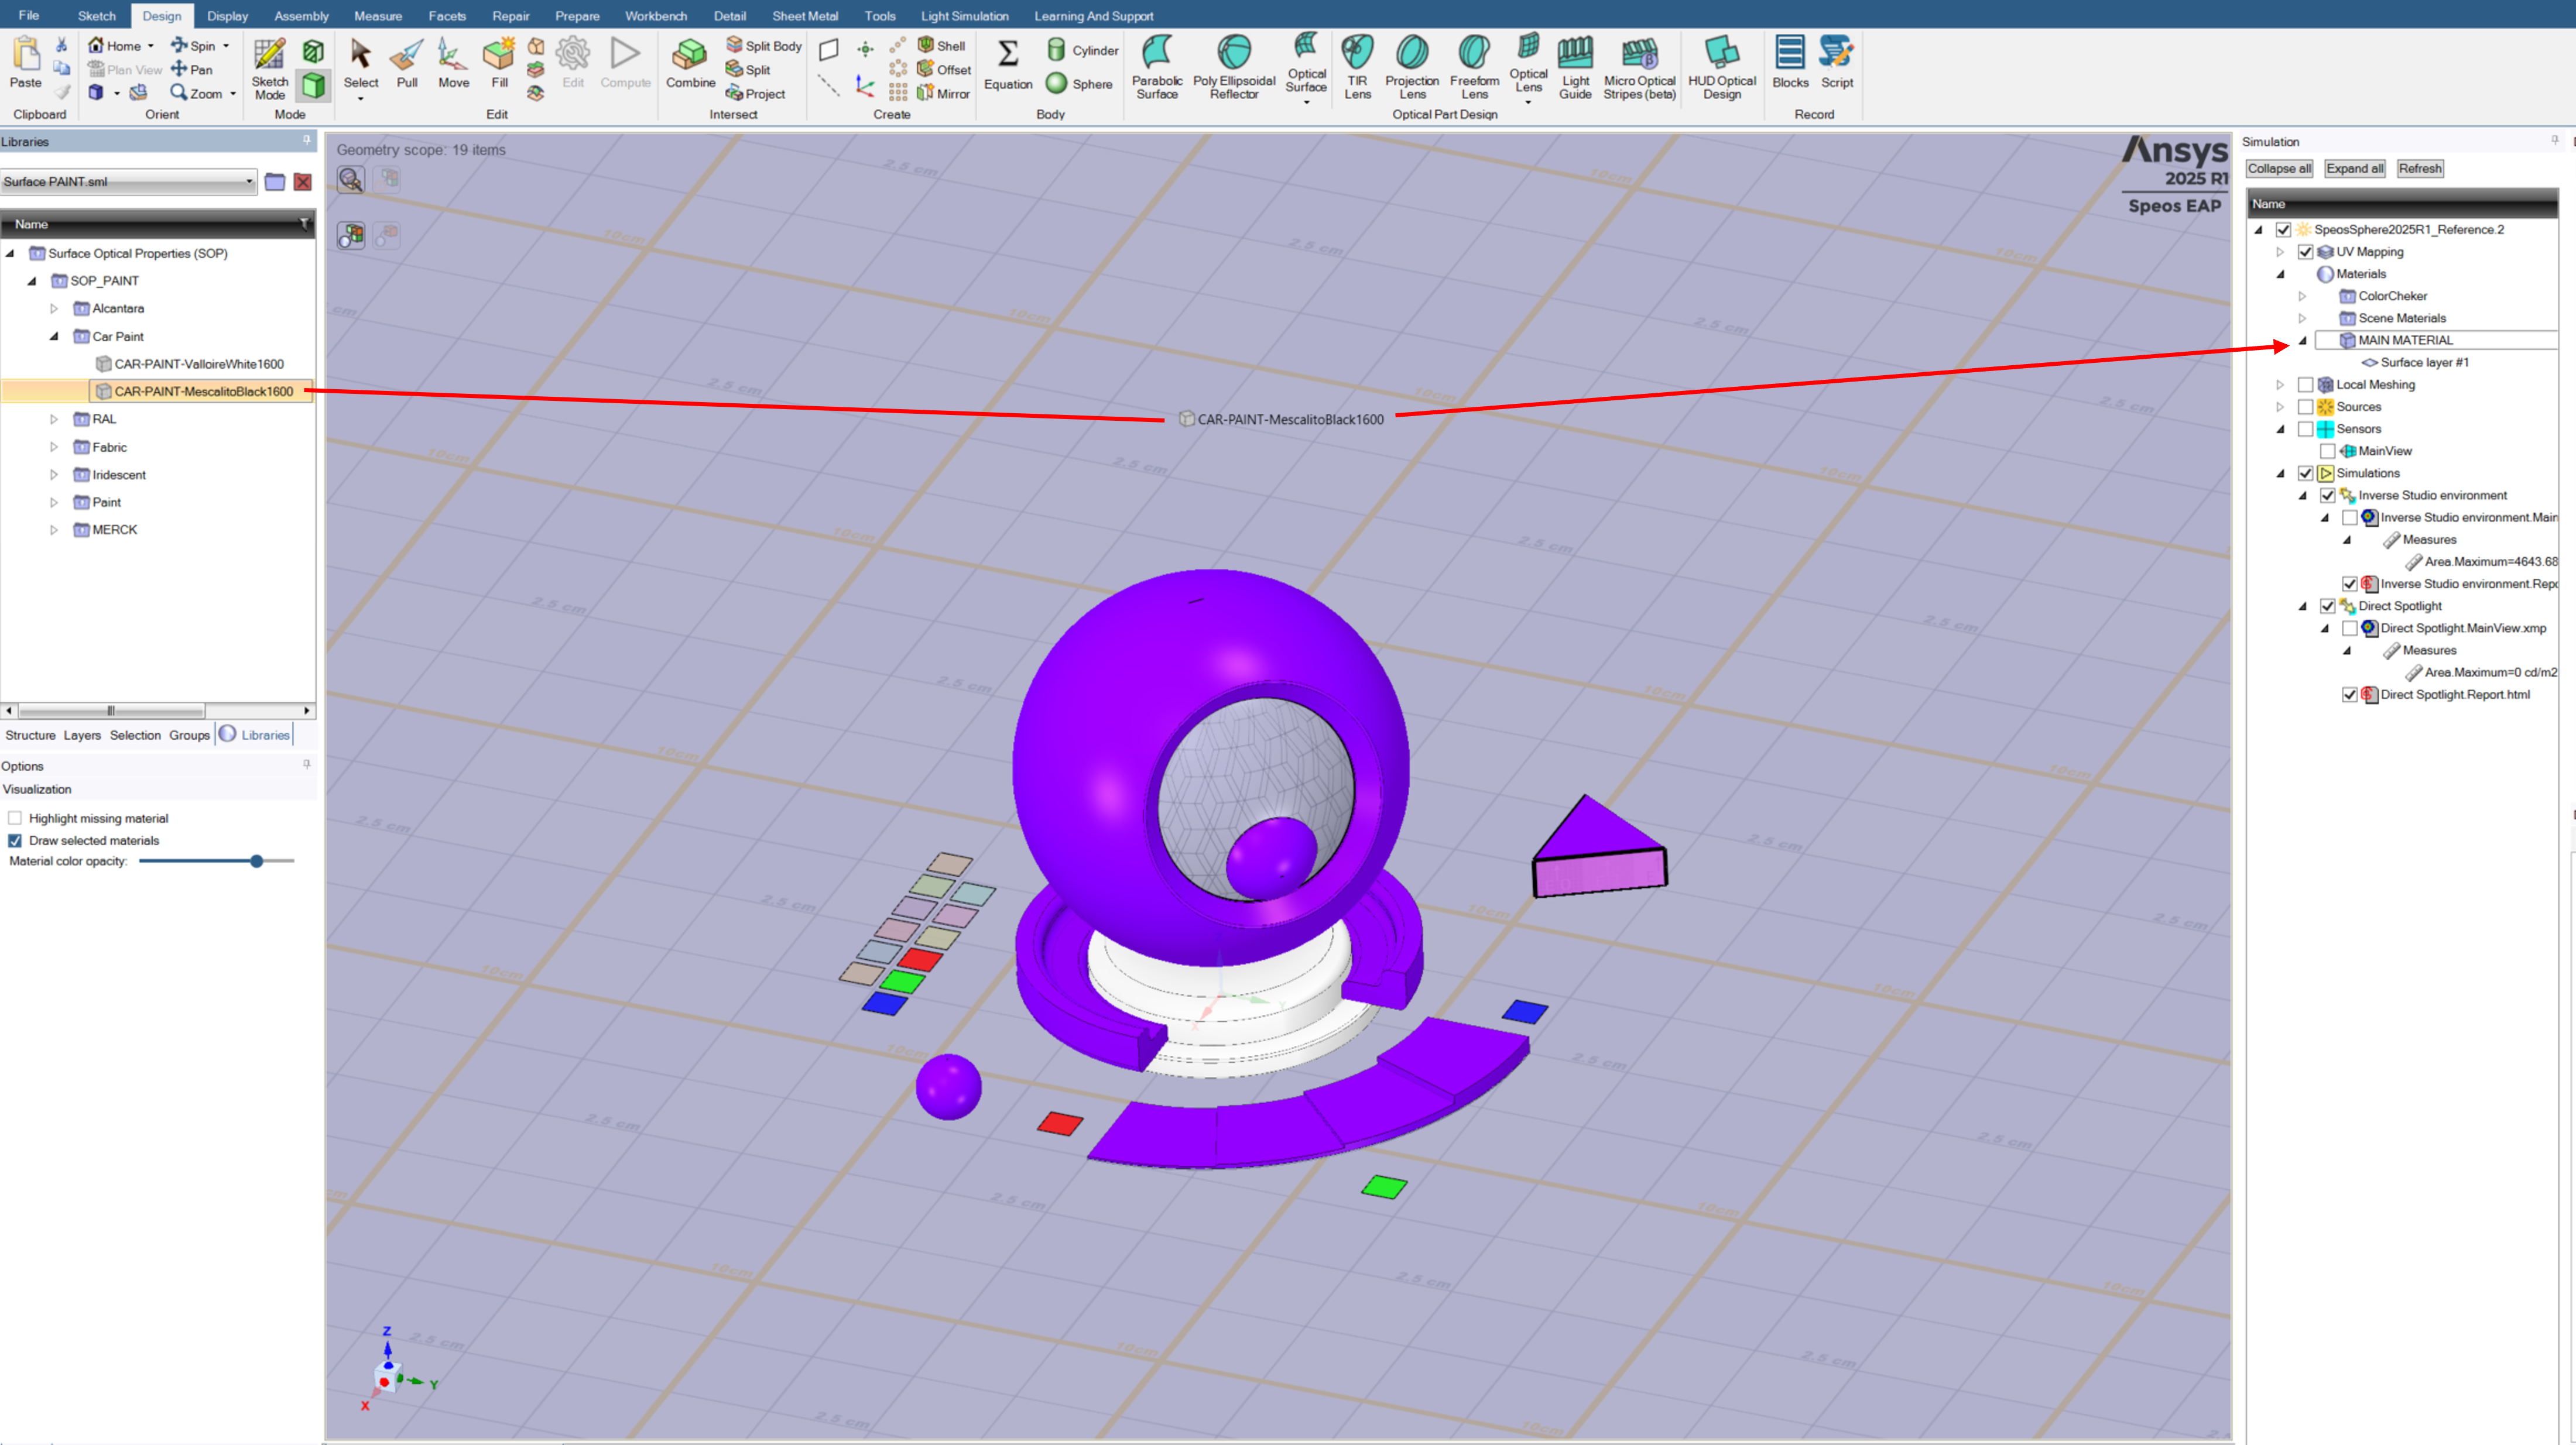
Task: Expand the Alcantara folder
Action: pos(54,309)
